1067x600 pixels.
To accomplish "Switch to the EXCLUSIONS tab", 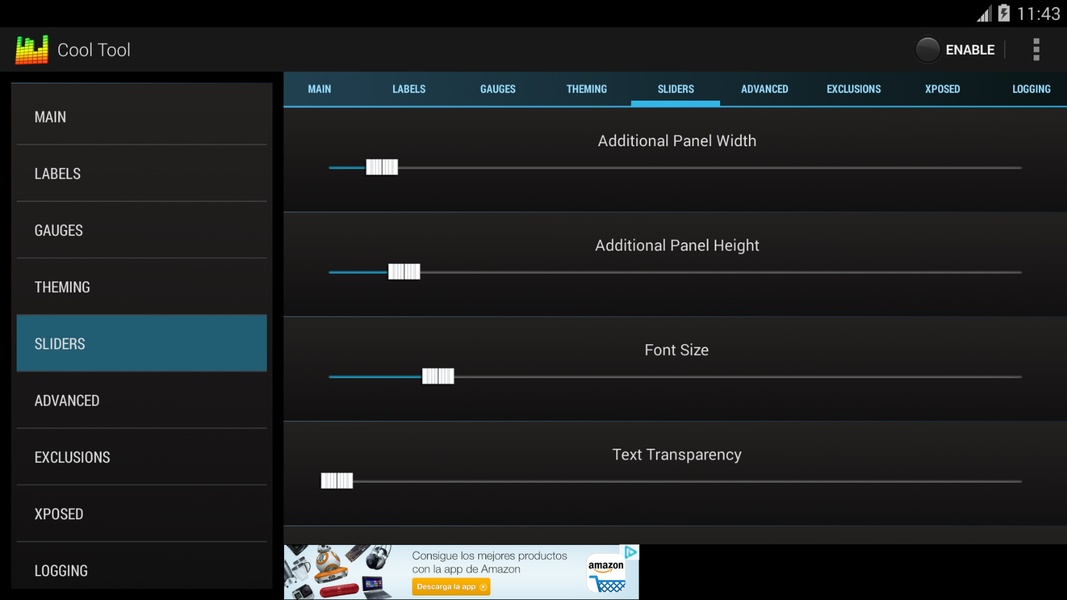I will [x=853, y=89].
